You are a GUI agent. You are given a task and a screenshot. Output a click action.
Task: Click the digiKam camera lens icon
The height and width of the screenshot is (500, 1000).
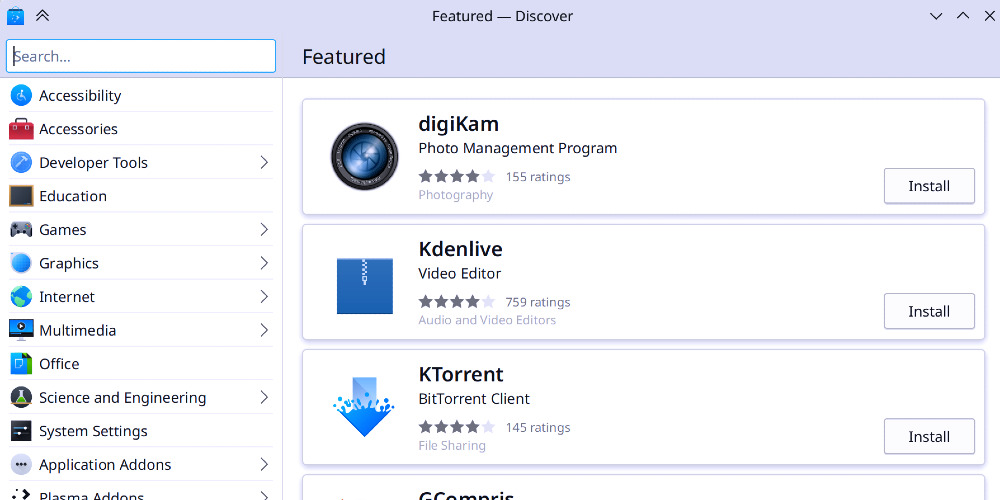tap(364, 157)
